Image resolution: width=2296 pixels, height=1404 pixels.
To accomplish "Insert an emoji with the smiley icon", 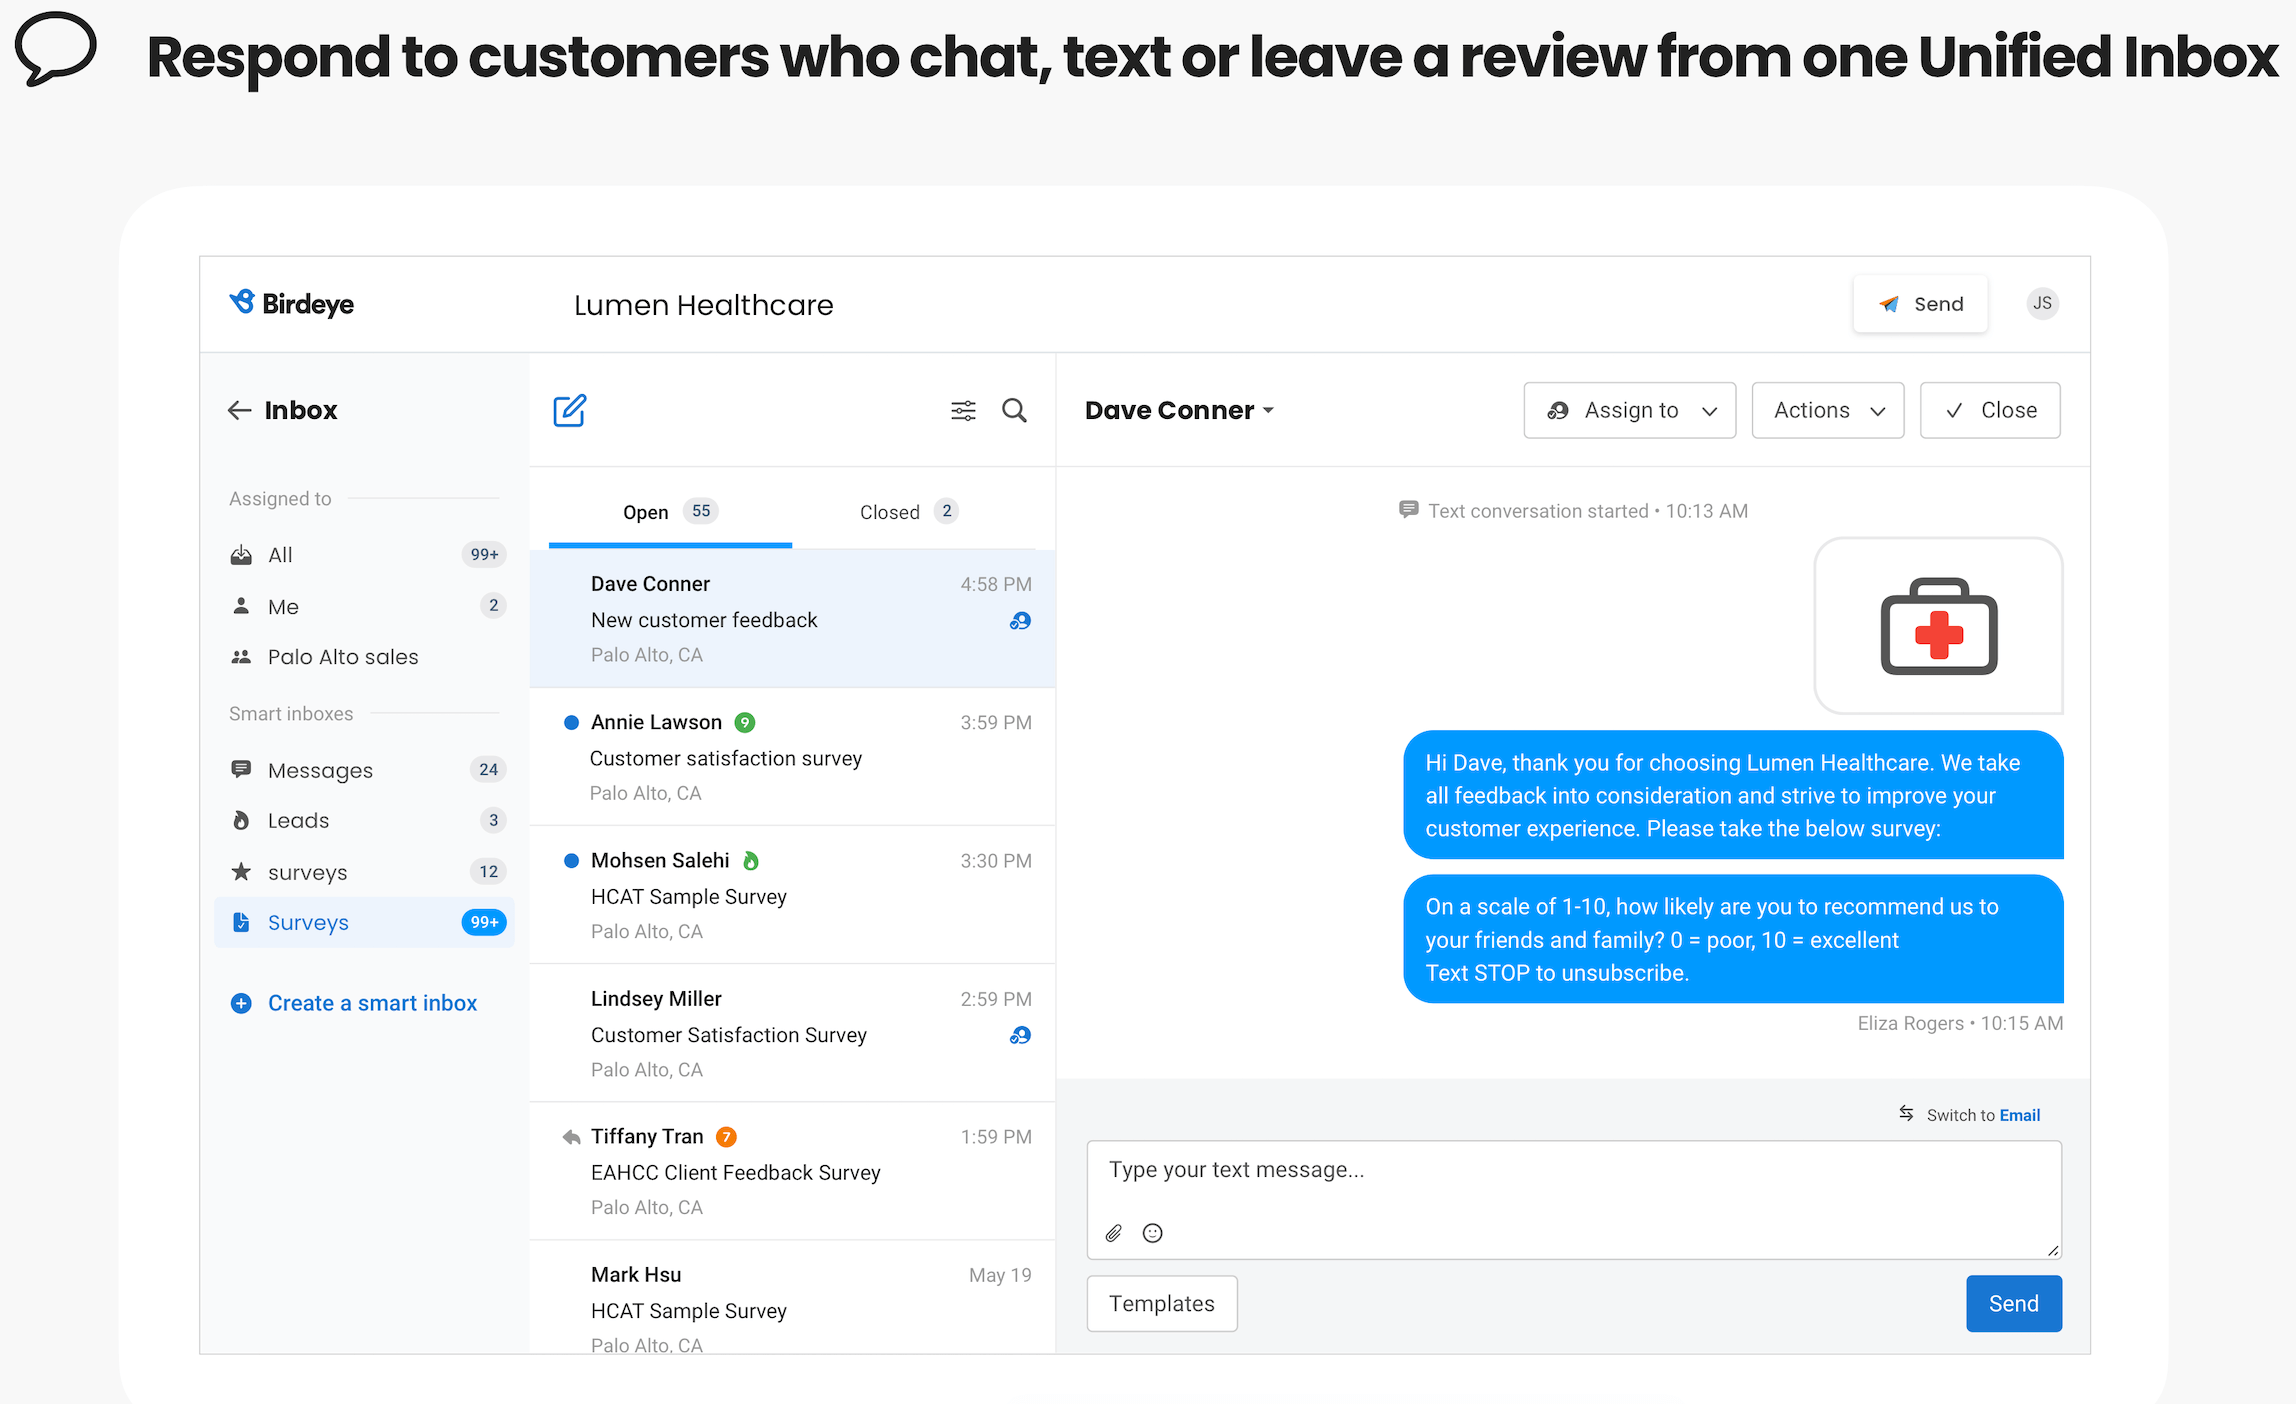I will [1153, 1233].
